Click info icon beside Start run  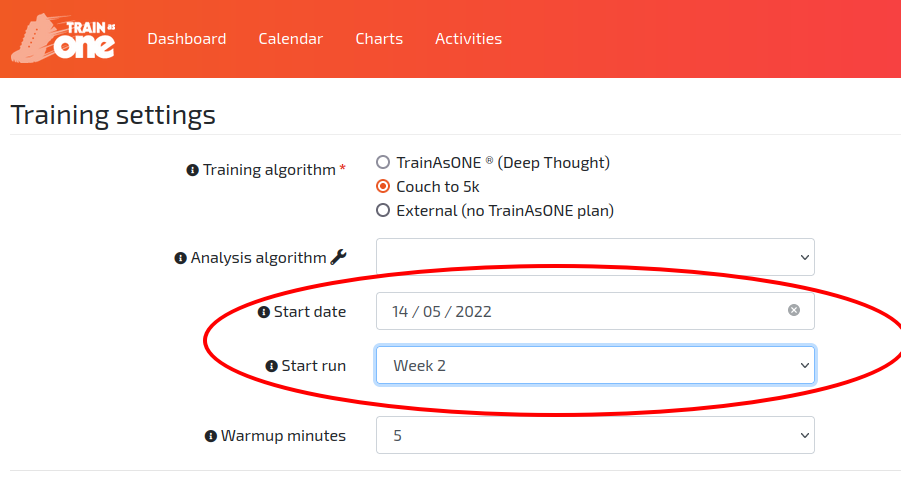point(271,366)
